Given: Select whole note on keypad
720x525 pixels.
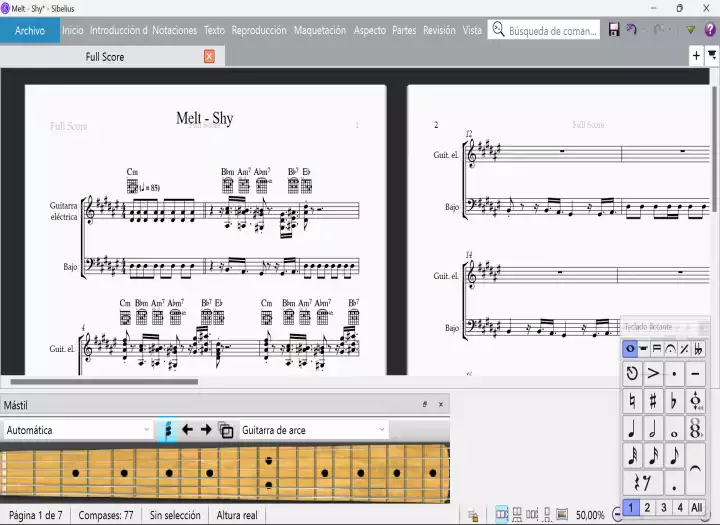Looking at the screenshot, I should [674, 428].
